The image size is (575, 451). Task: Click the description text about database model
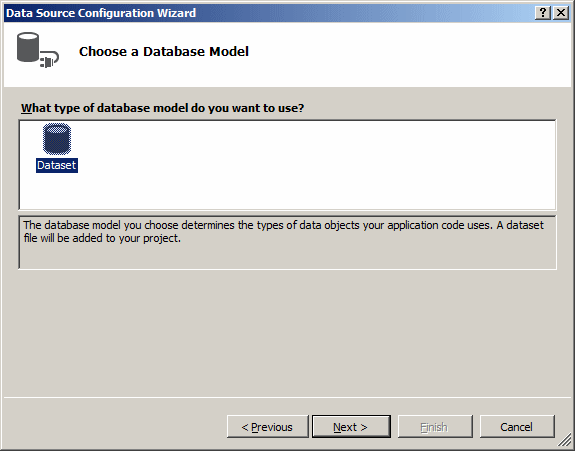[283, 232]
